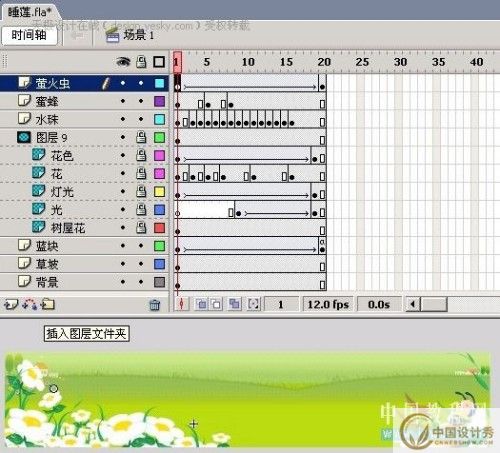Click the edit multiple frames button
The width and height of the screenshot is (500, 453).
(x=235, y=304)
